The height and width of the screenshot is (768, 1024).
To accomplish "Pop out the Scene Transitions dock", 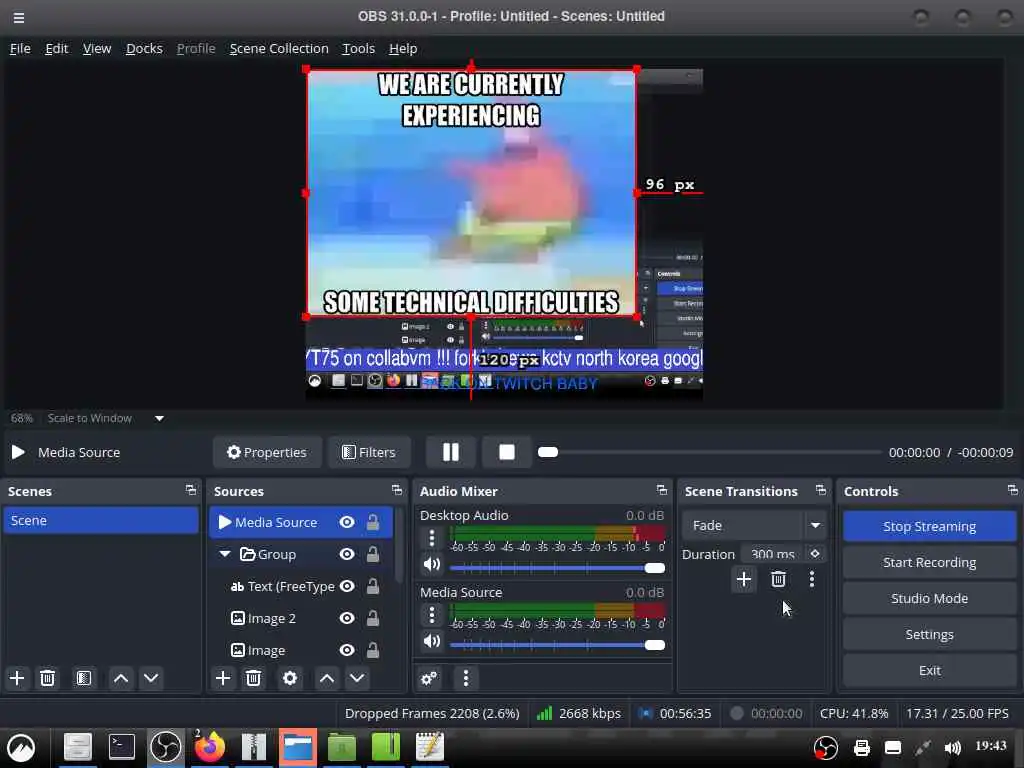I will pos(821,490).
